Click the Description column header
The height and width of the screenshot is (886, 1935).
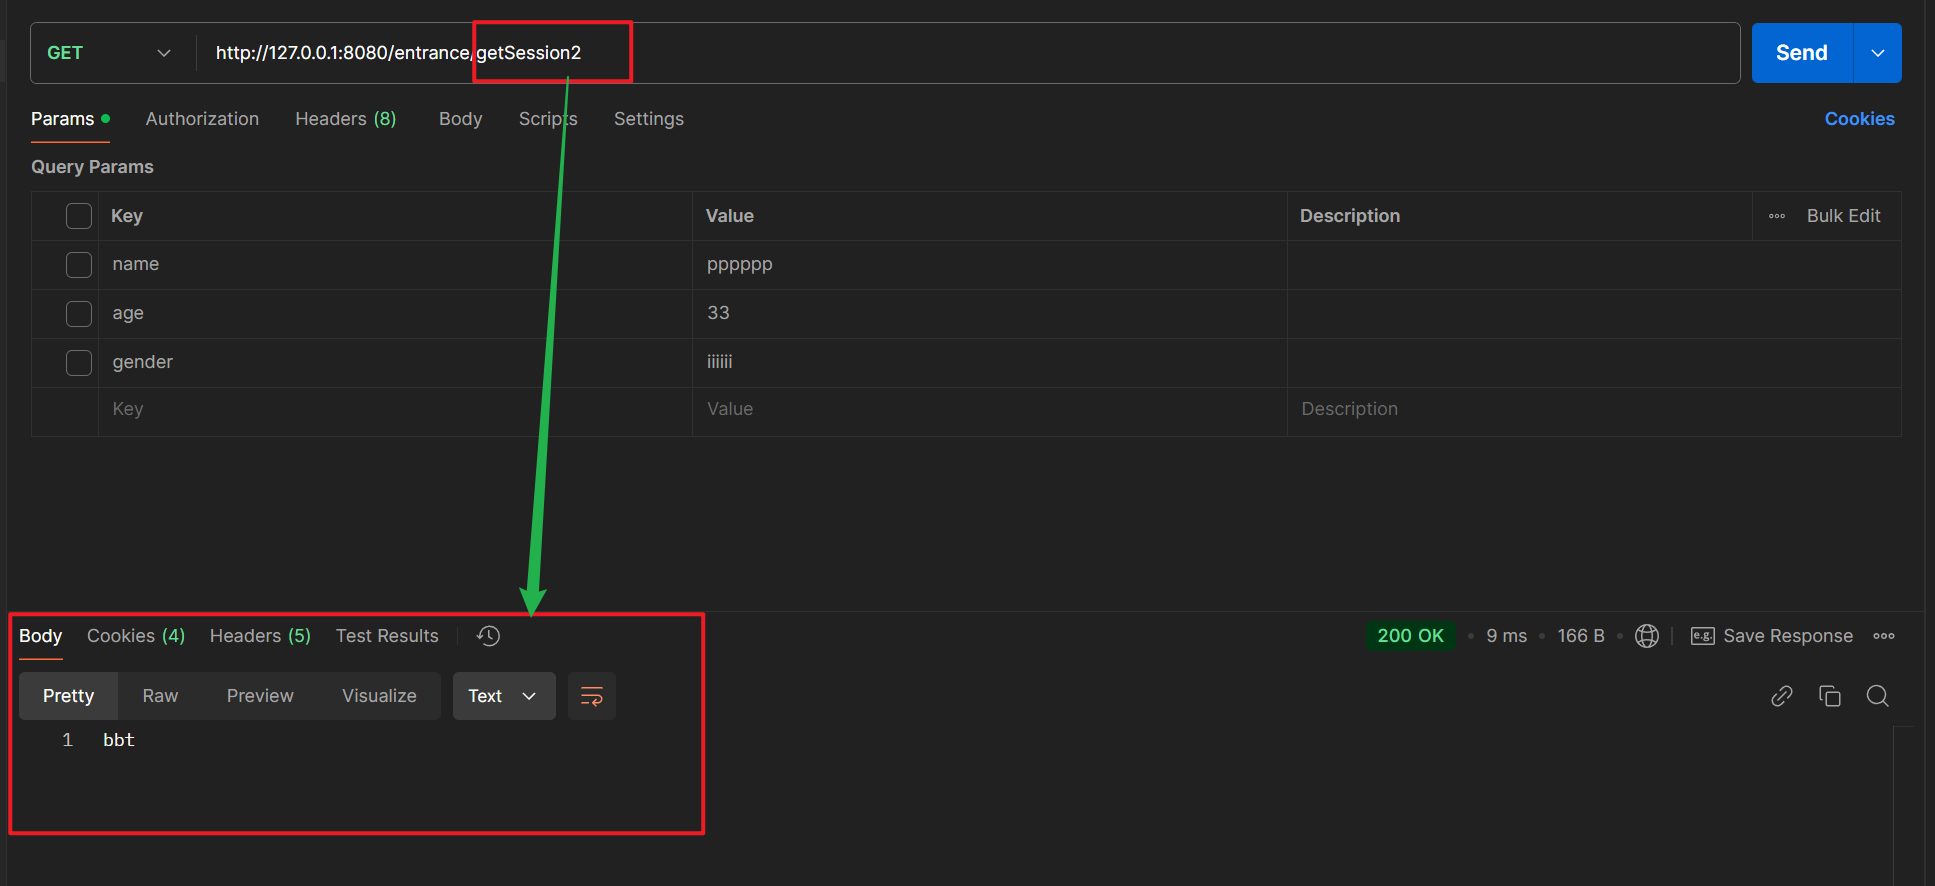1350,216
